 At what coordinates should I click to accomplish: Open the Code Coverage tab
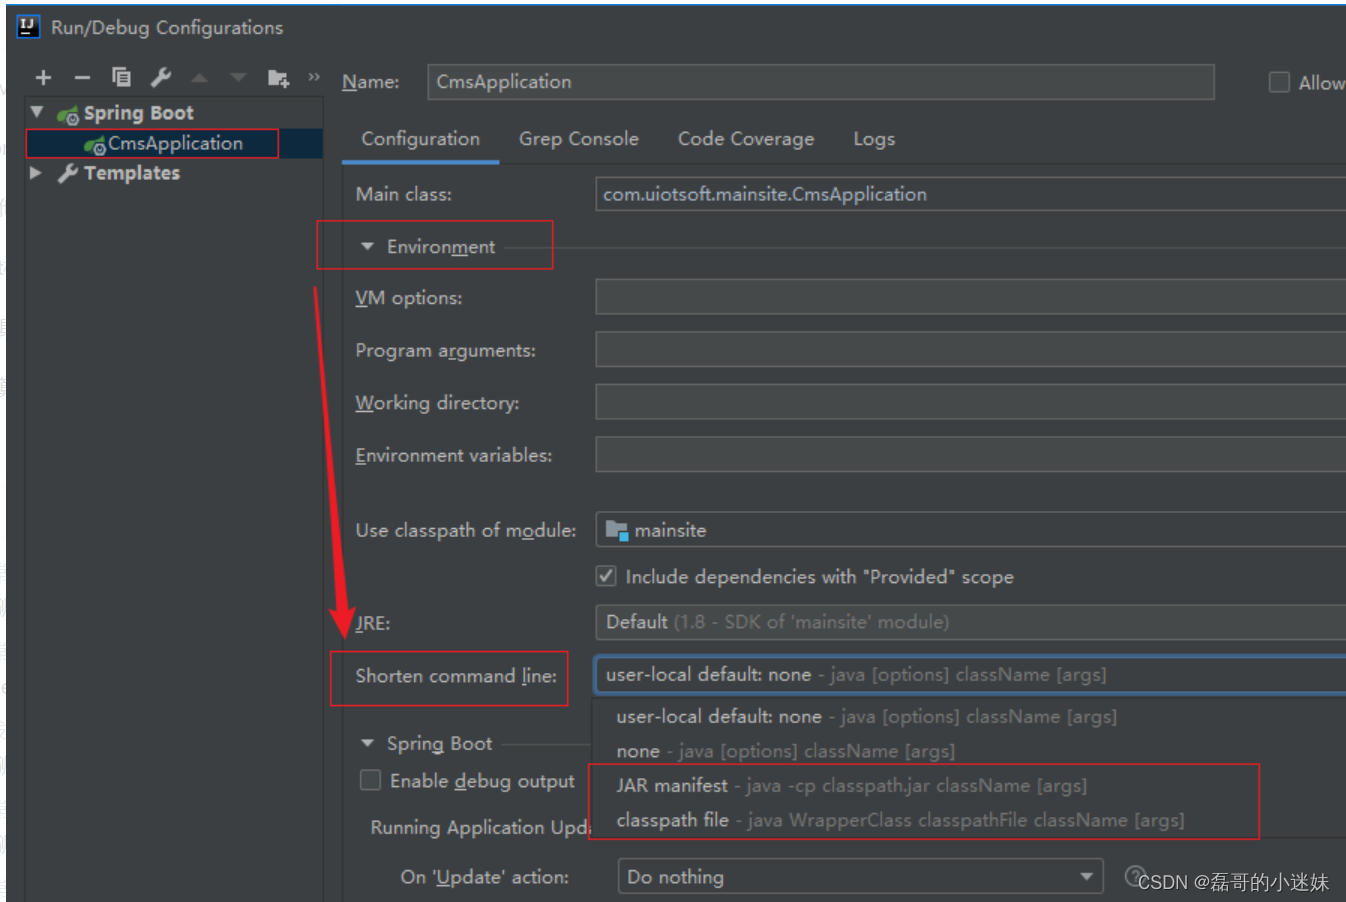pos(746,139)
